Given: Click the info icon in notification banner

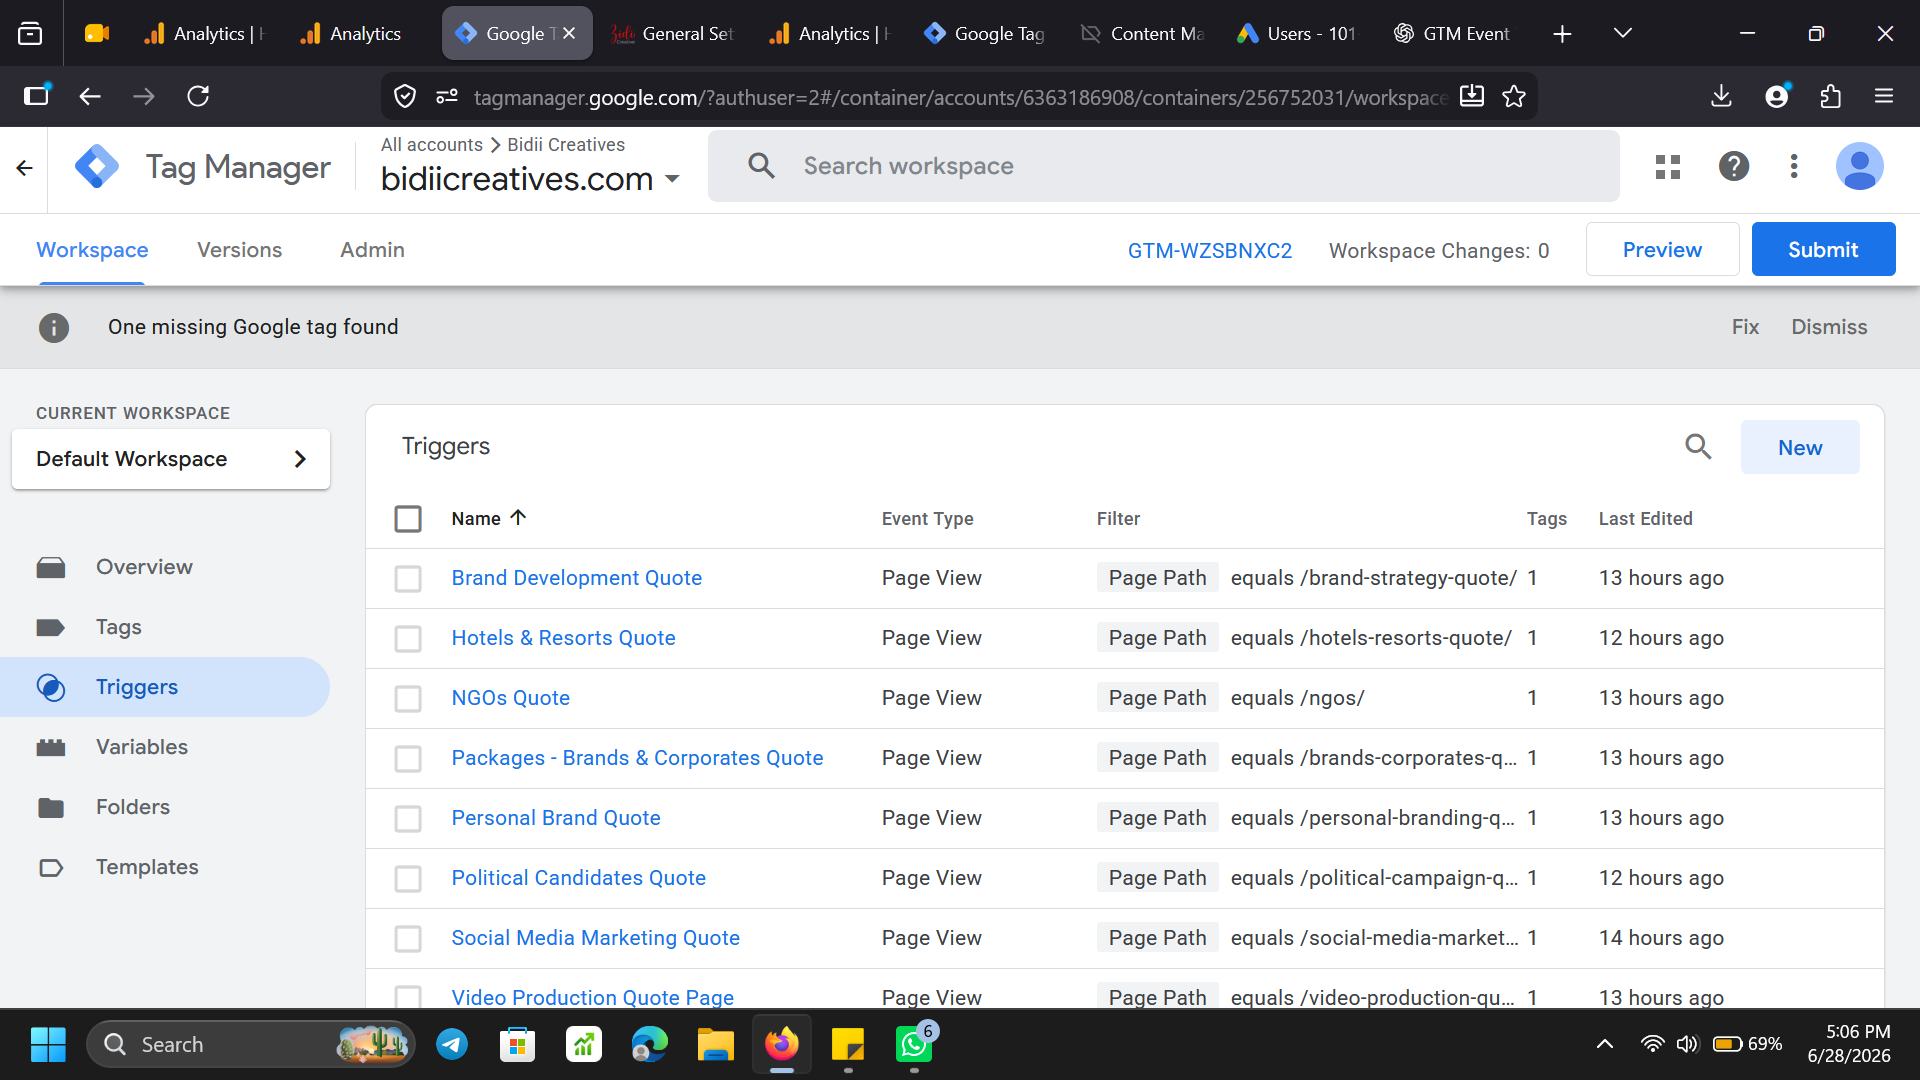Looking at the screenshot, I should tap(54, 327).
